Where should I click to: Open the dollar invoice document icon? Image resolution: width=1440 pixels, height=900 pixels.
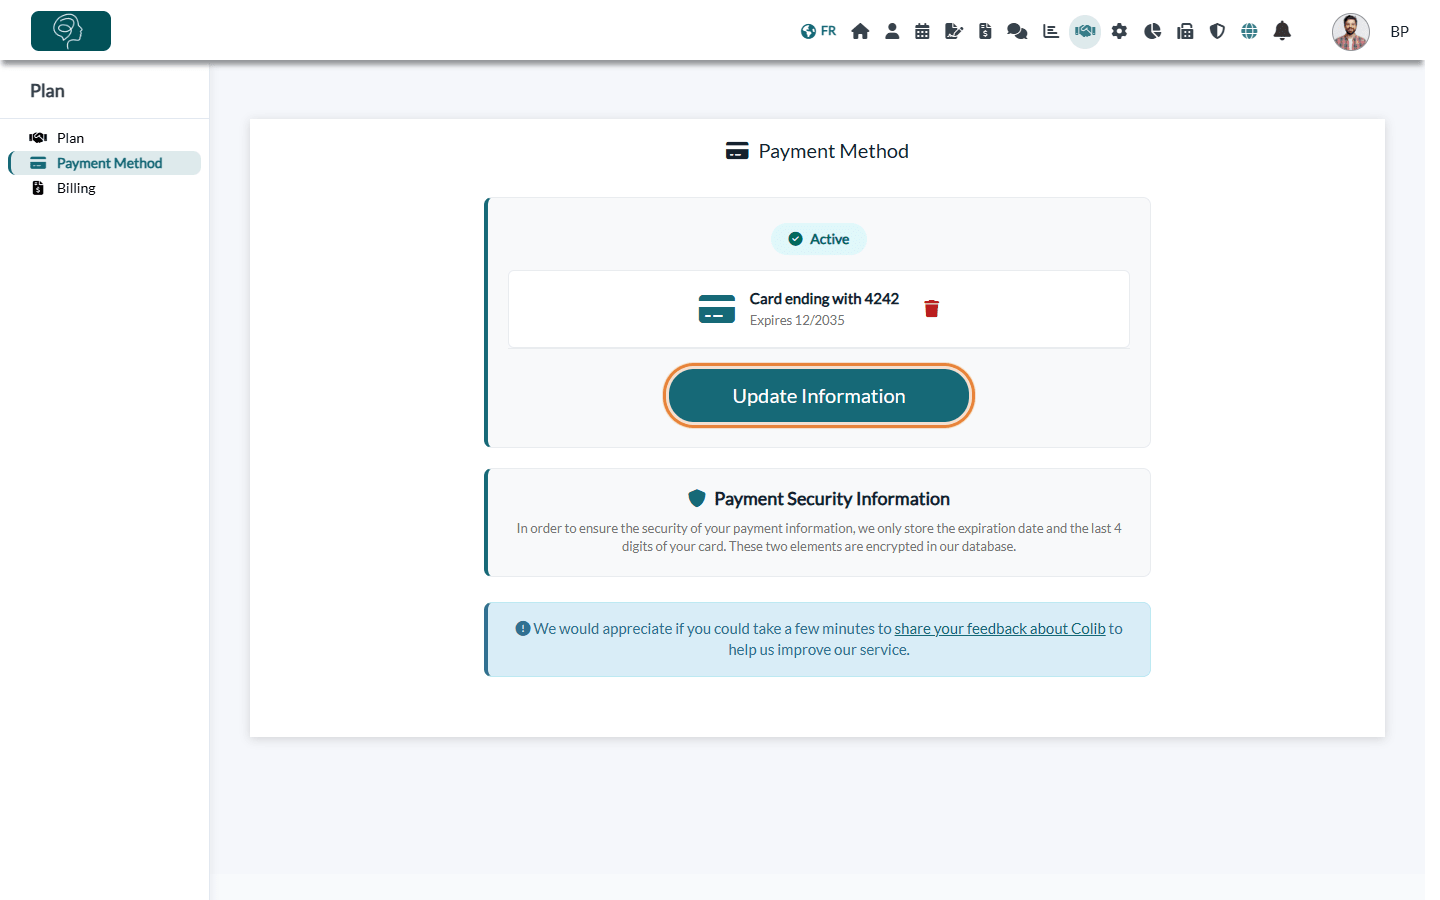click(x=985, y=31)
